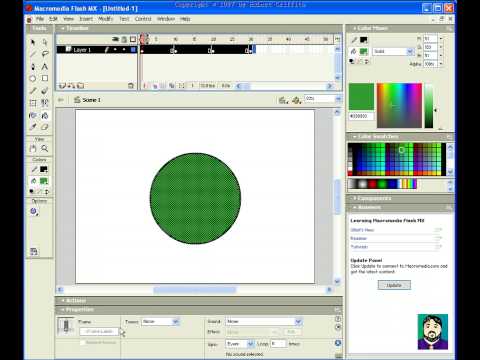The height and width of the screenshot is (360, 480).
Task: Open the Solid fill style dropdown
Action: (x=393, y=51)
